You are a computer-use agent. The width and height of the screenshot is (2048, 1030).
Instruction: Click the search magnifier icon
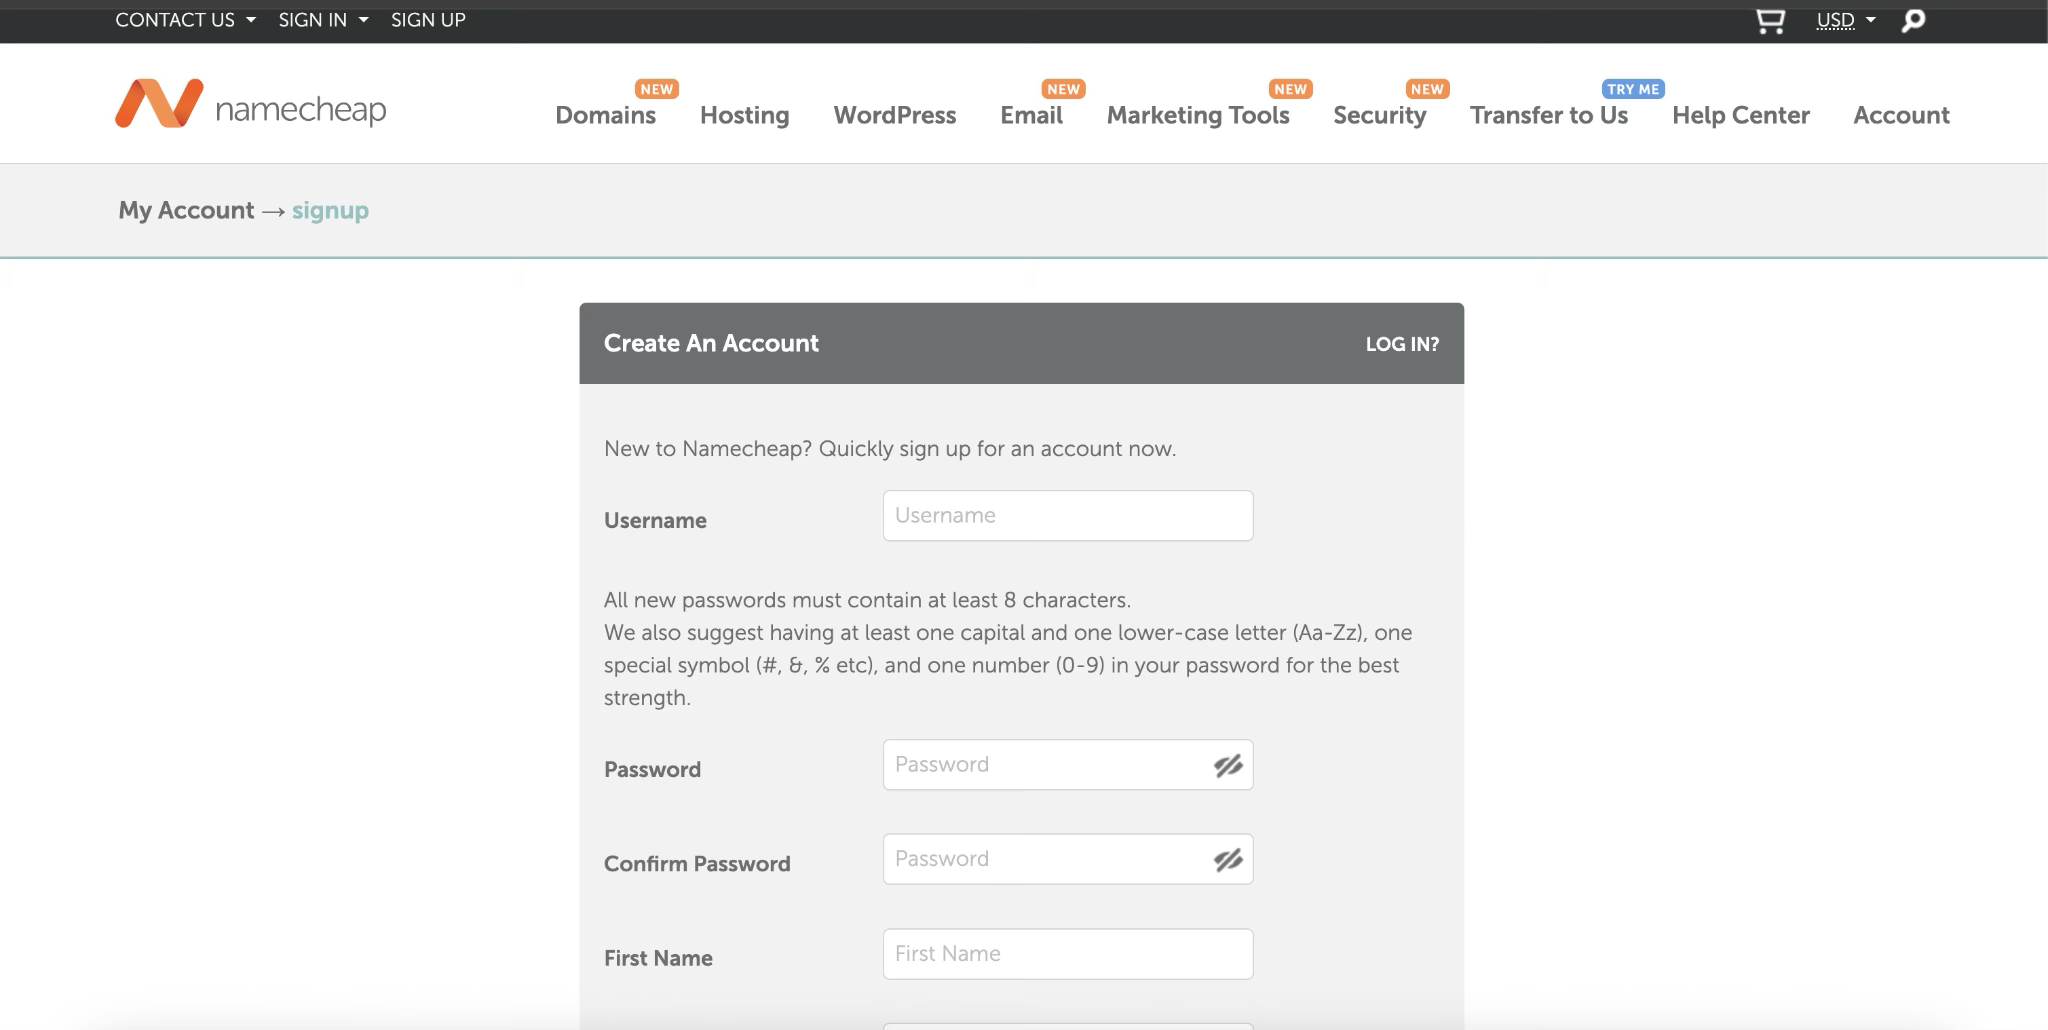pos(1913,21)
